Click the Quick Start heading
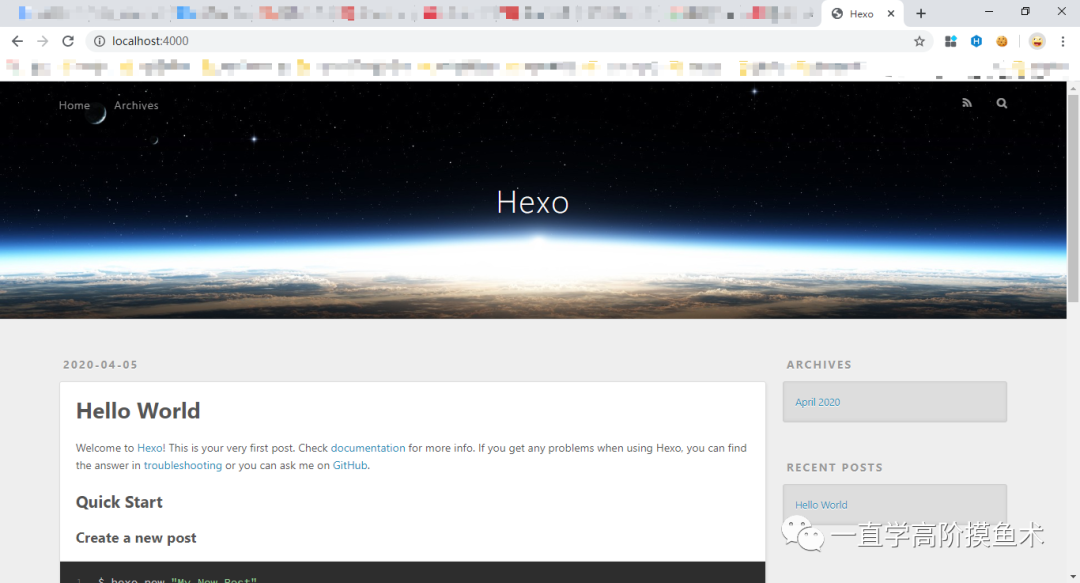This screenshot has height=583, width=1080. tap(119, 502)
